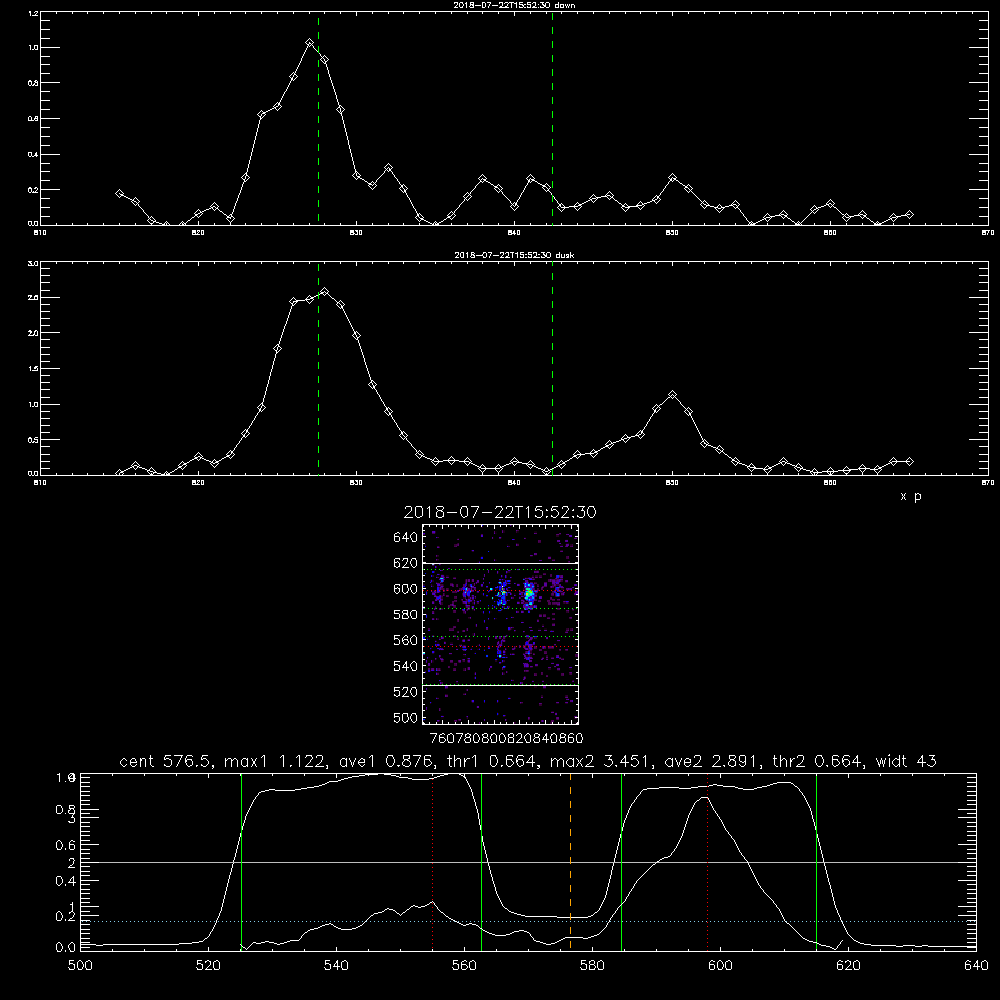Click the "600" tick label on bottom plot x-axis
The width and height of the screenshot is (1000, 1000).
click(x=720, y=966)
